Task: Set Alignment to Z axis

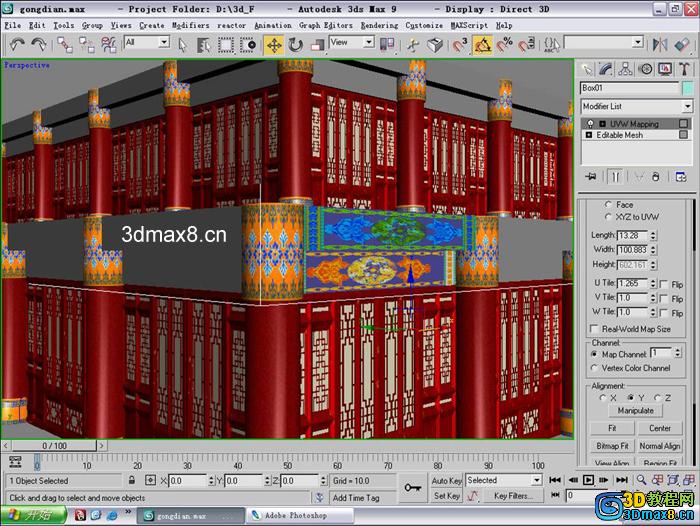Action: click(x=658, y=397)
